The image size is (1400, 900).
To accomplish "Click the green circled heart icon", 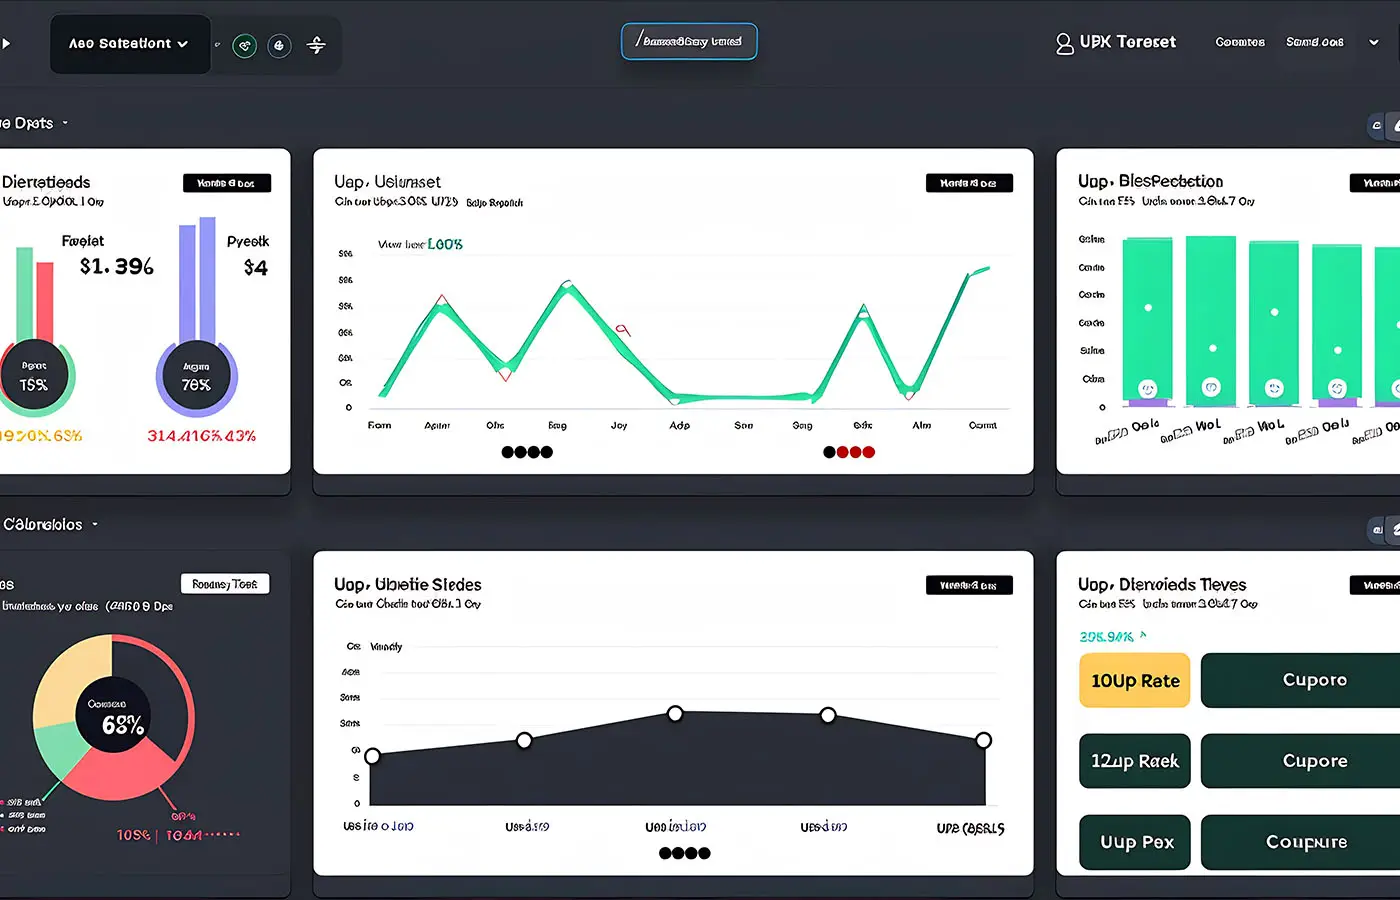I will [x=244, y=45].
